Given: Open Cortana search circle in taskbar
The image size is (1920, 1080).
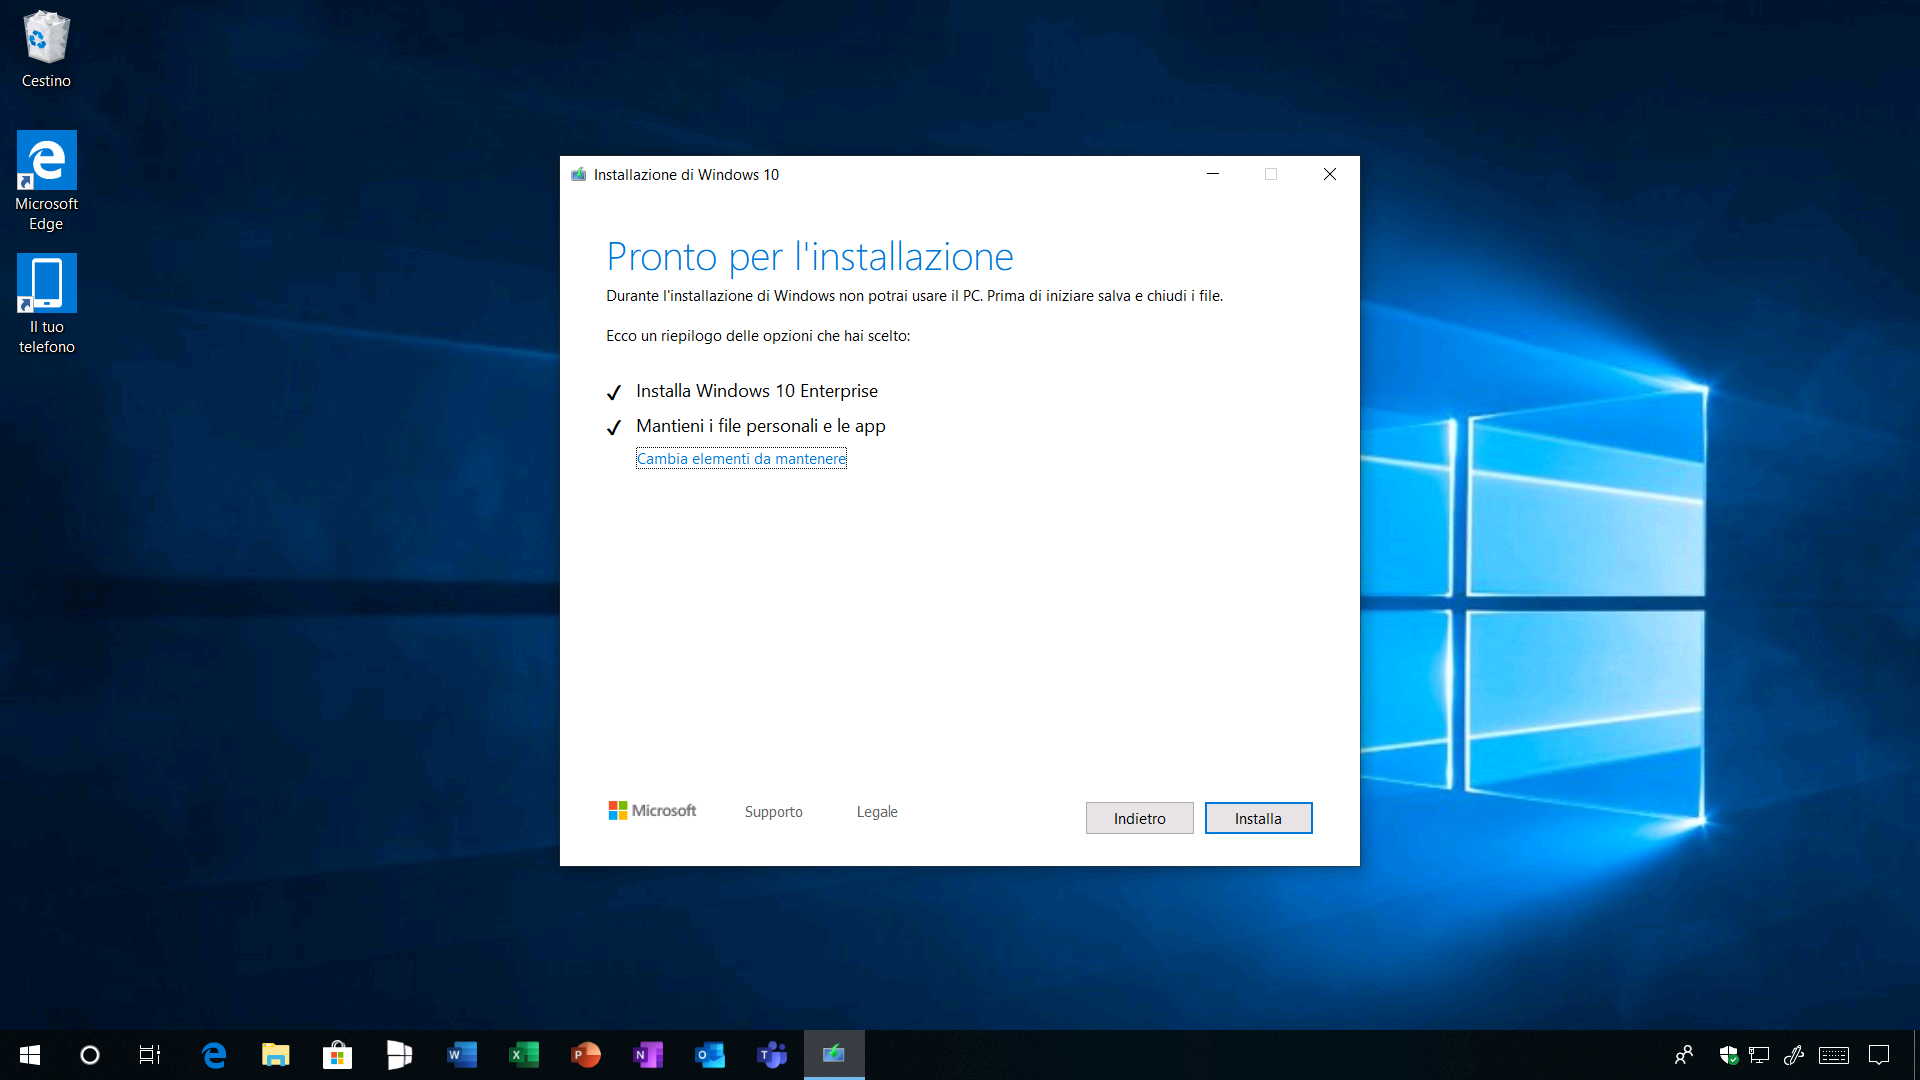Looking at the screenshot, I should pos(90,1055).
